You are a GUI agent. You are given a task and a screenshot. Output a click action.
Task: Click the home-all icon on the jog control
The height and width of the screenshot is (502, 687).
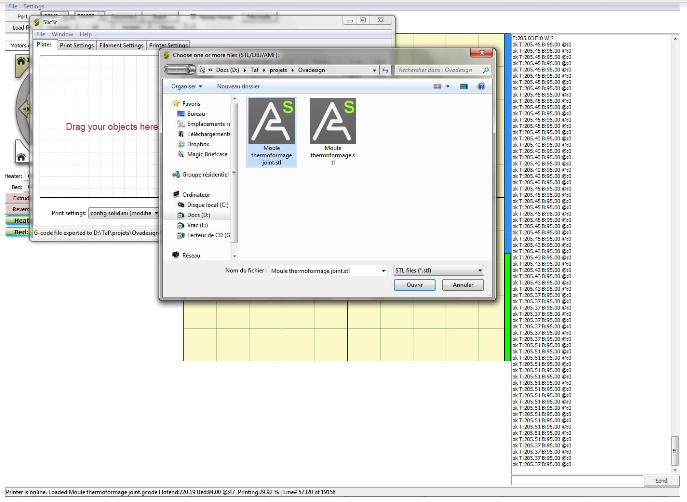(20, 61)
